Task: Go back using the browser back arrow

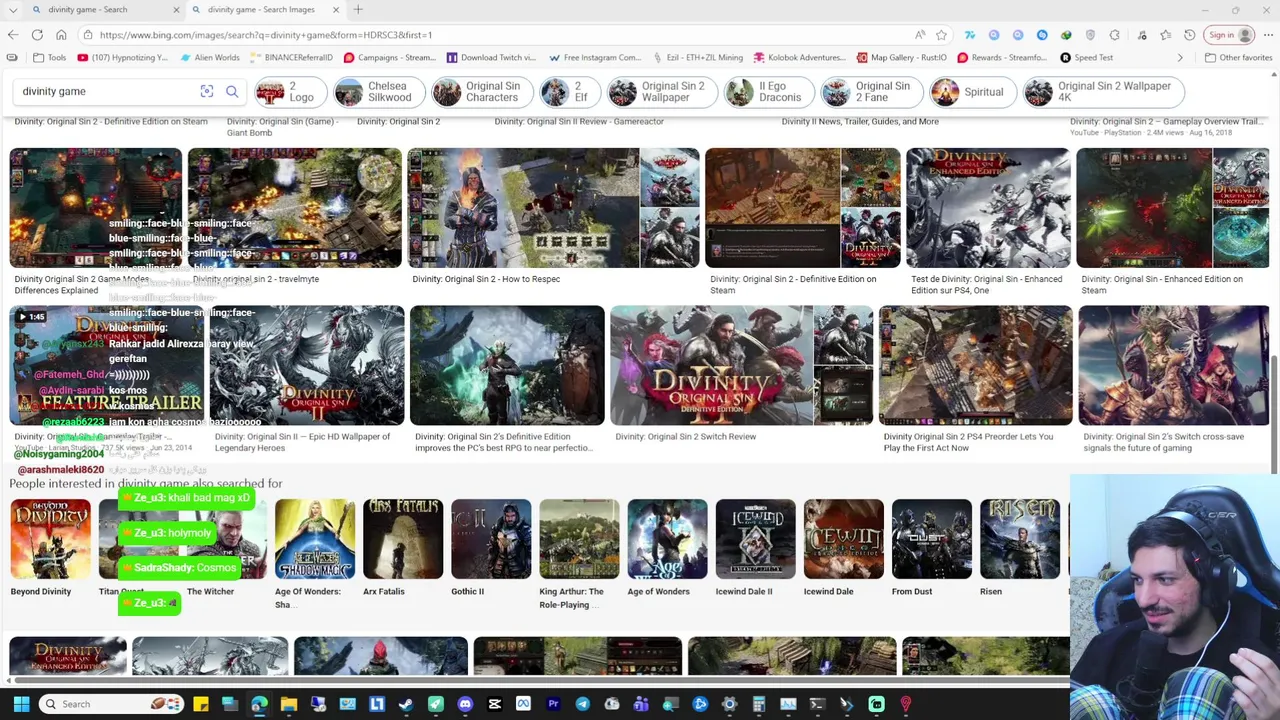Action: (13, 35)
